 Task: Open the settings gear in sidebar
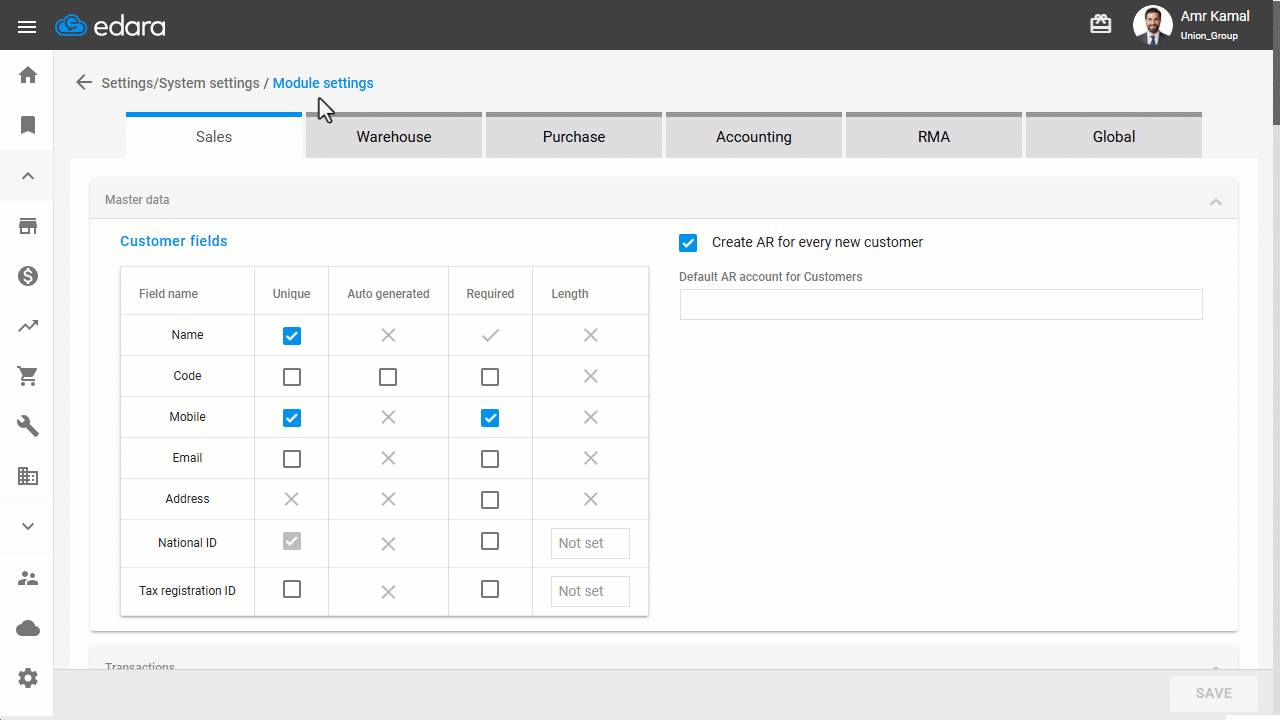28,678
